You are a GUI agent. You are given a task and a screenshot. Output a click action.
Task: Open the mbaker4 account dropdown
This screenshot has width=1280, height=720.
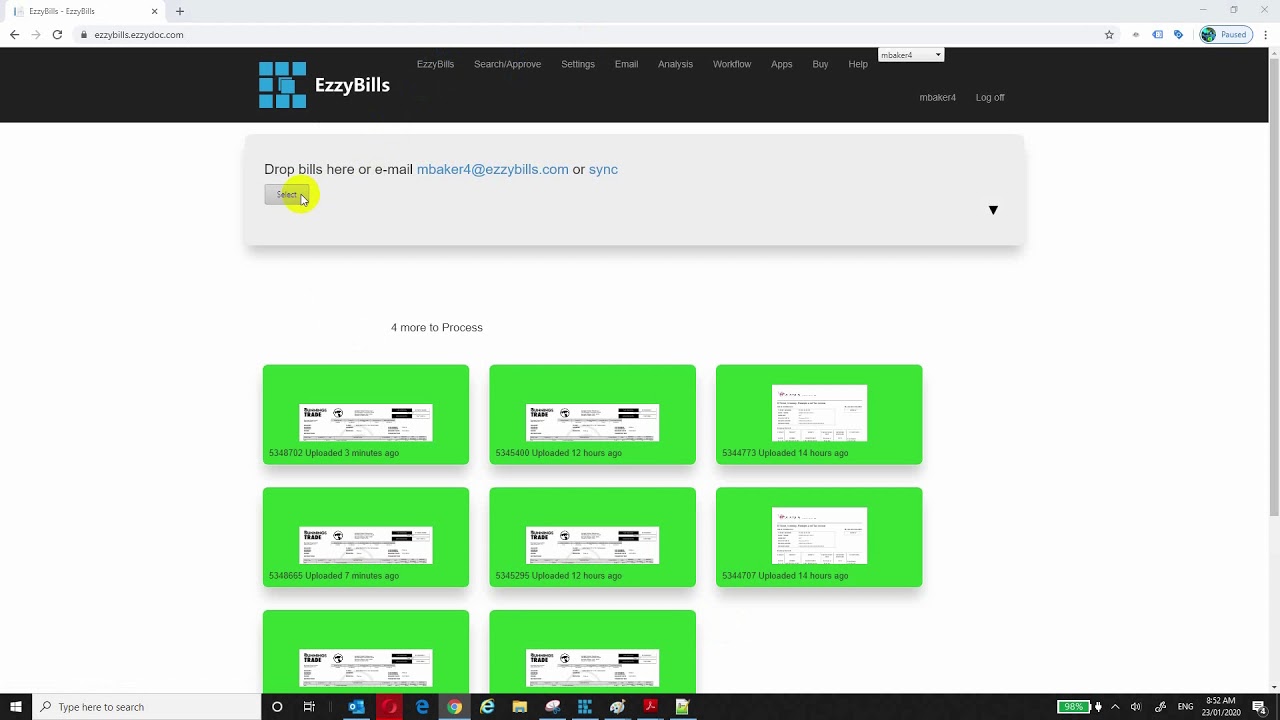910,55
